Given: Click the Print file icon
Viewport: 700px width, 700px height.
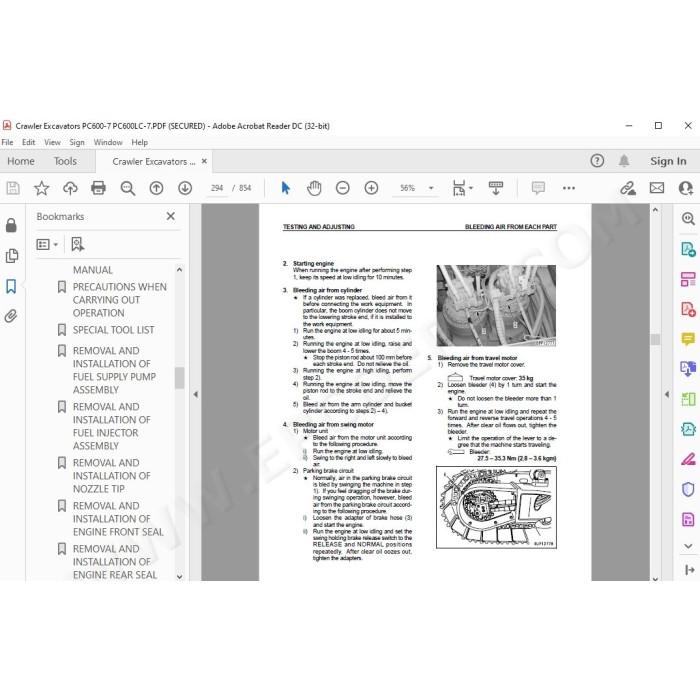Looking at the screenshot, I should (98, 188).
